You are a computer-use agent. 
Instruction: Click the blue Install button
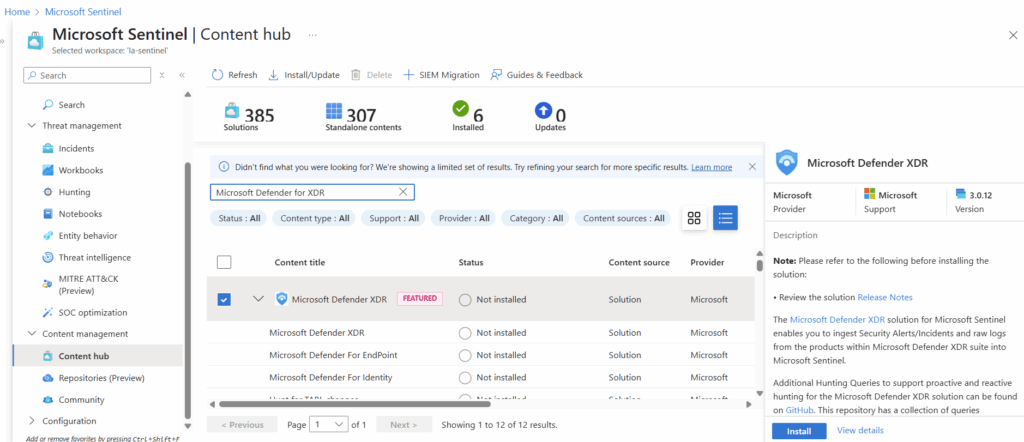799,431
